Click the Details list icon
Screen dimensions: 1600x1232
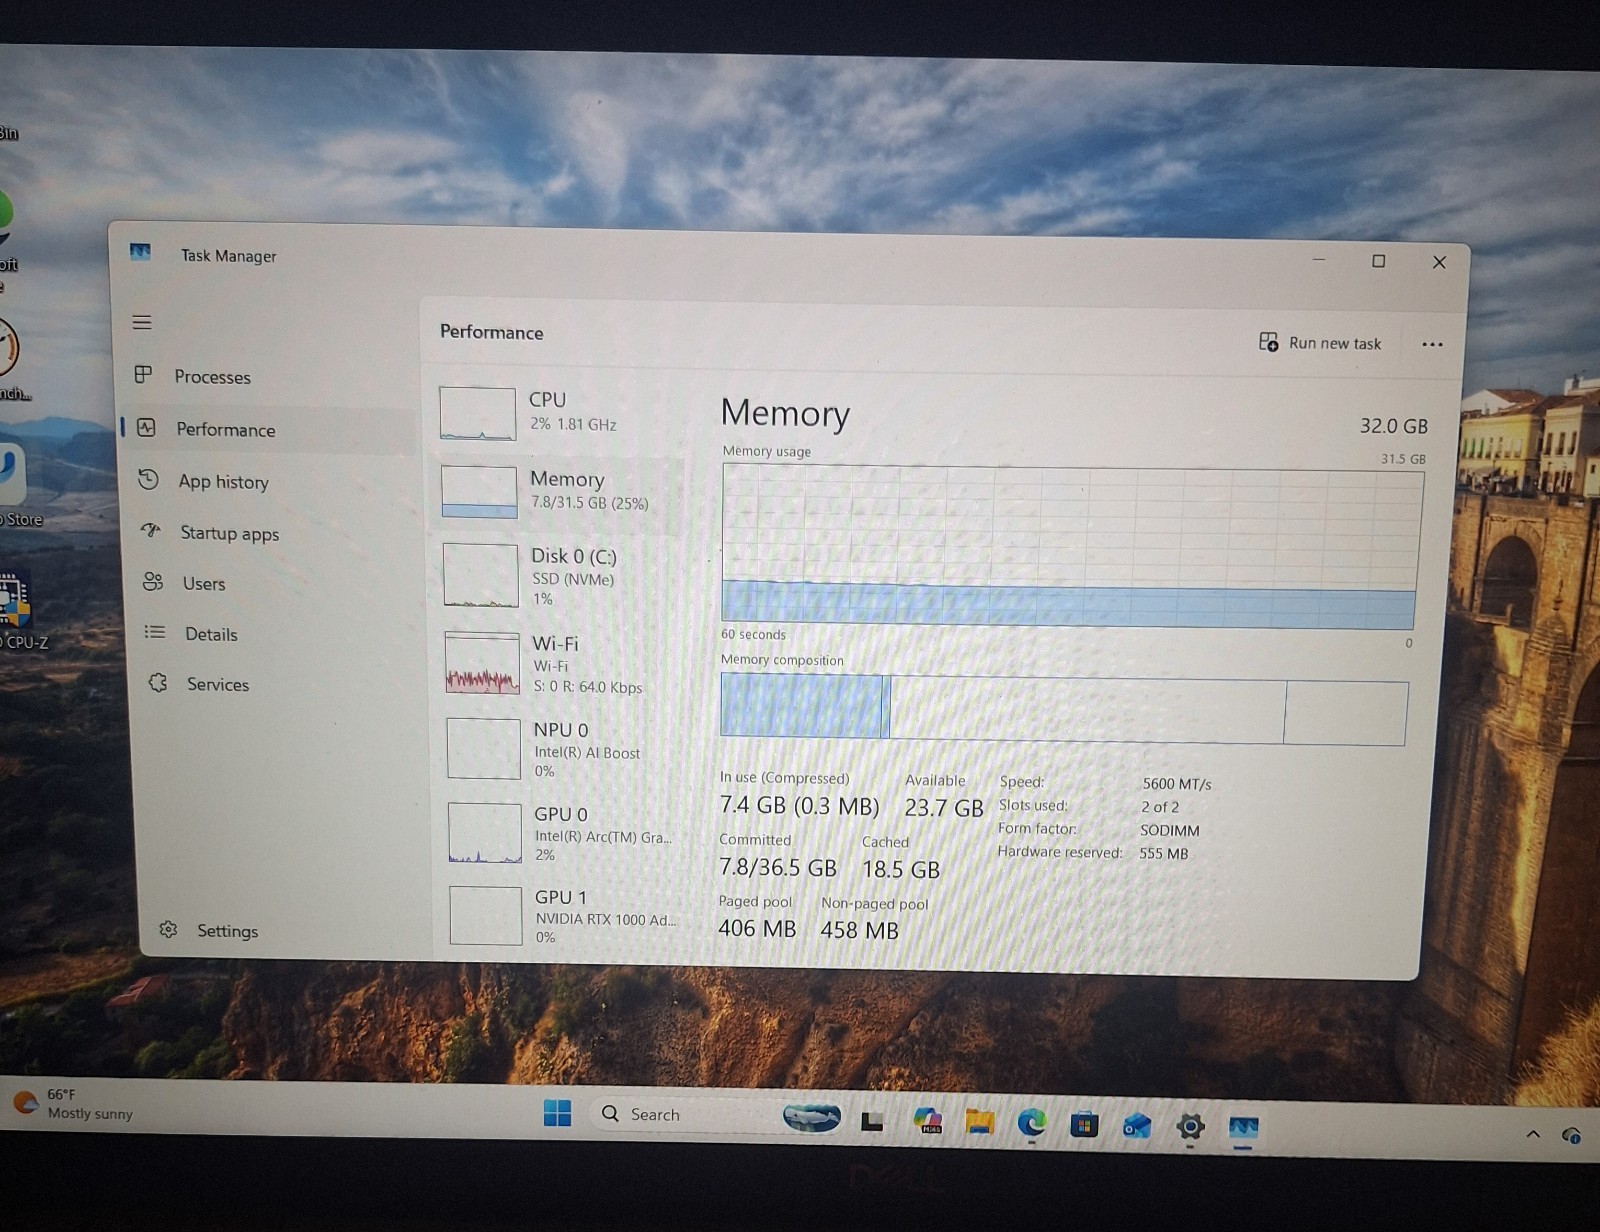tap(155, 632)
